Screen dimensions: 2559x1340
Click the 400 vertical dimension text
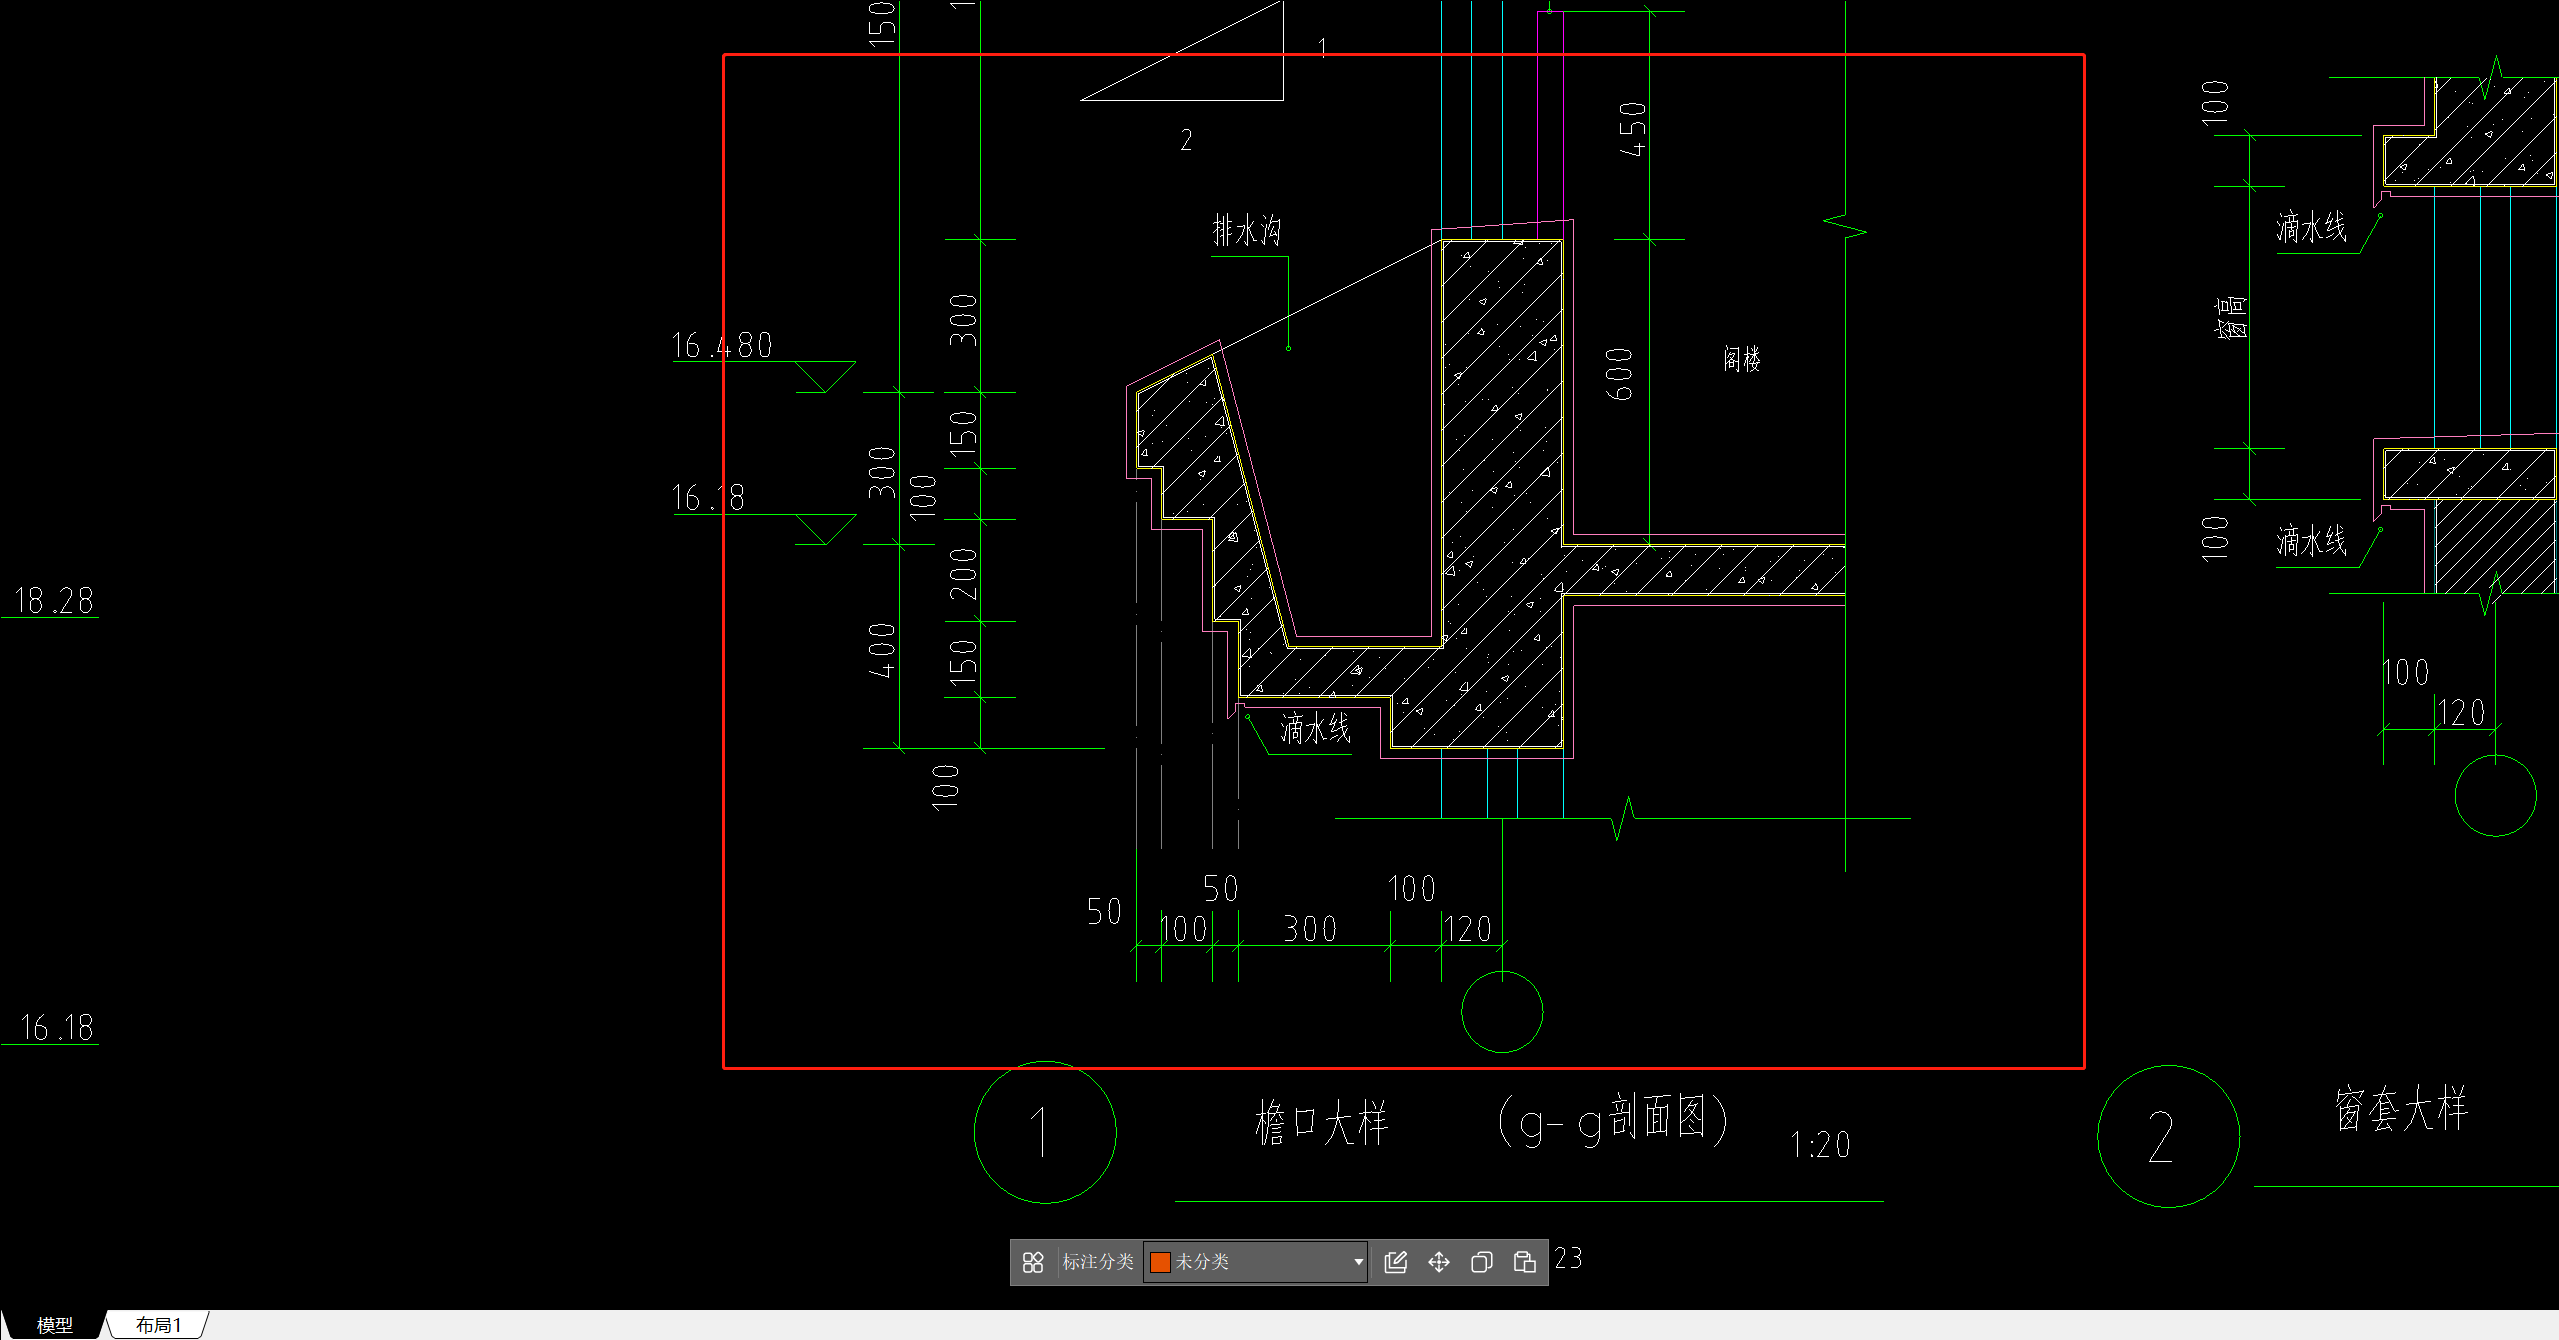coord(882,650)
